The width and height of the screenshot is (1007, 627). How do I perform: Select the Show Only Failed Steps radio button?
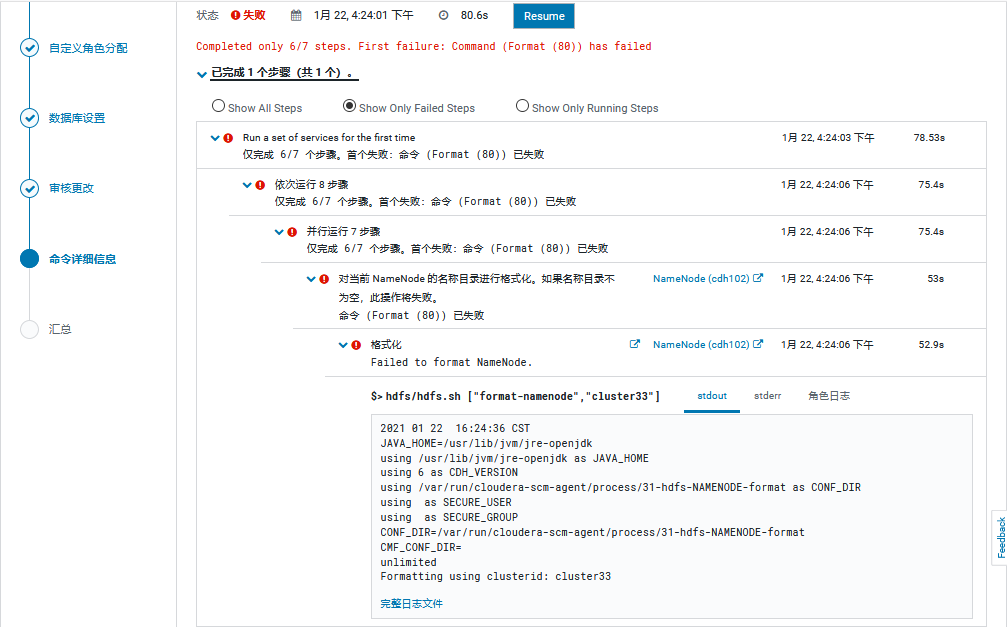tap(350, 106)
